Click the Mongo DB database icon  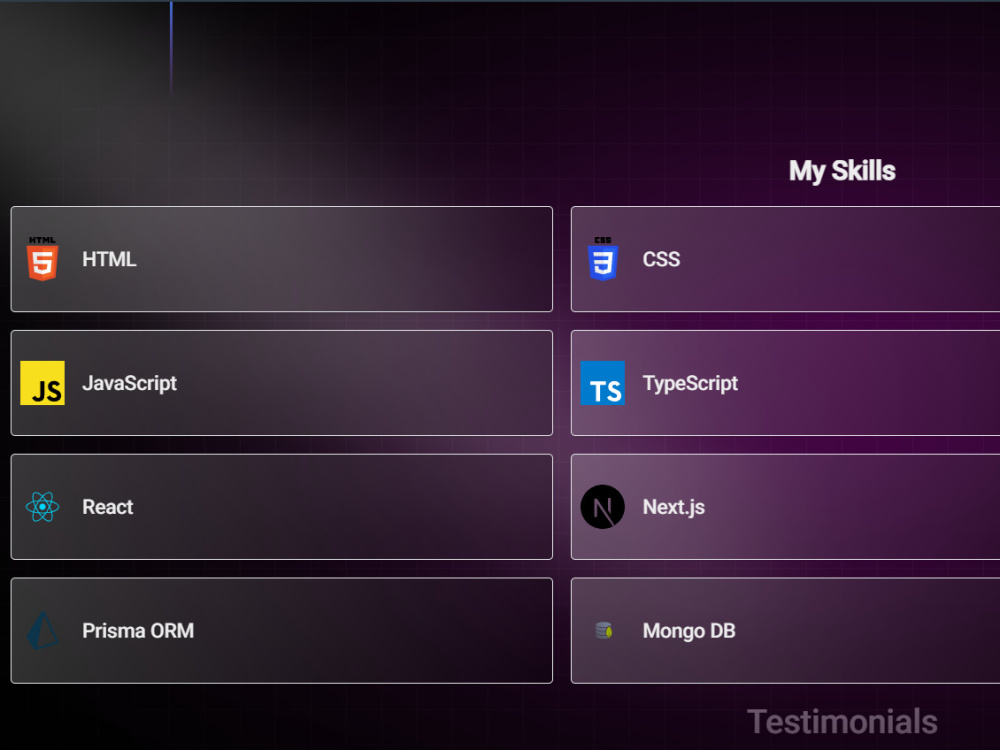coord(603,631)
